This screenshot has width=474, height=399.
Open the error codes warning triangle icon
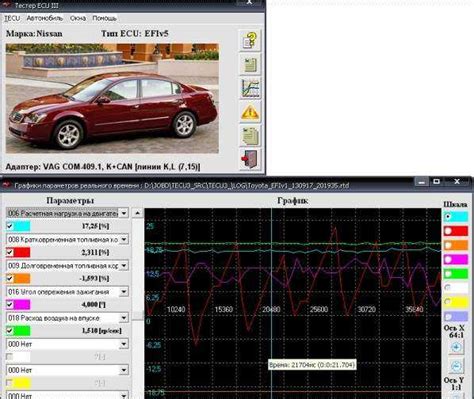pos(250,112)
